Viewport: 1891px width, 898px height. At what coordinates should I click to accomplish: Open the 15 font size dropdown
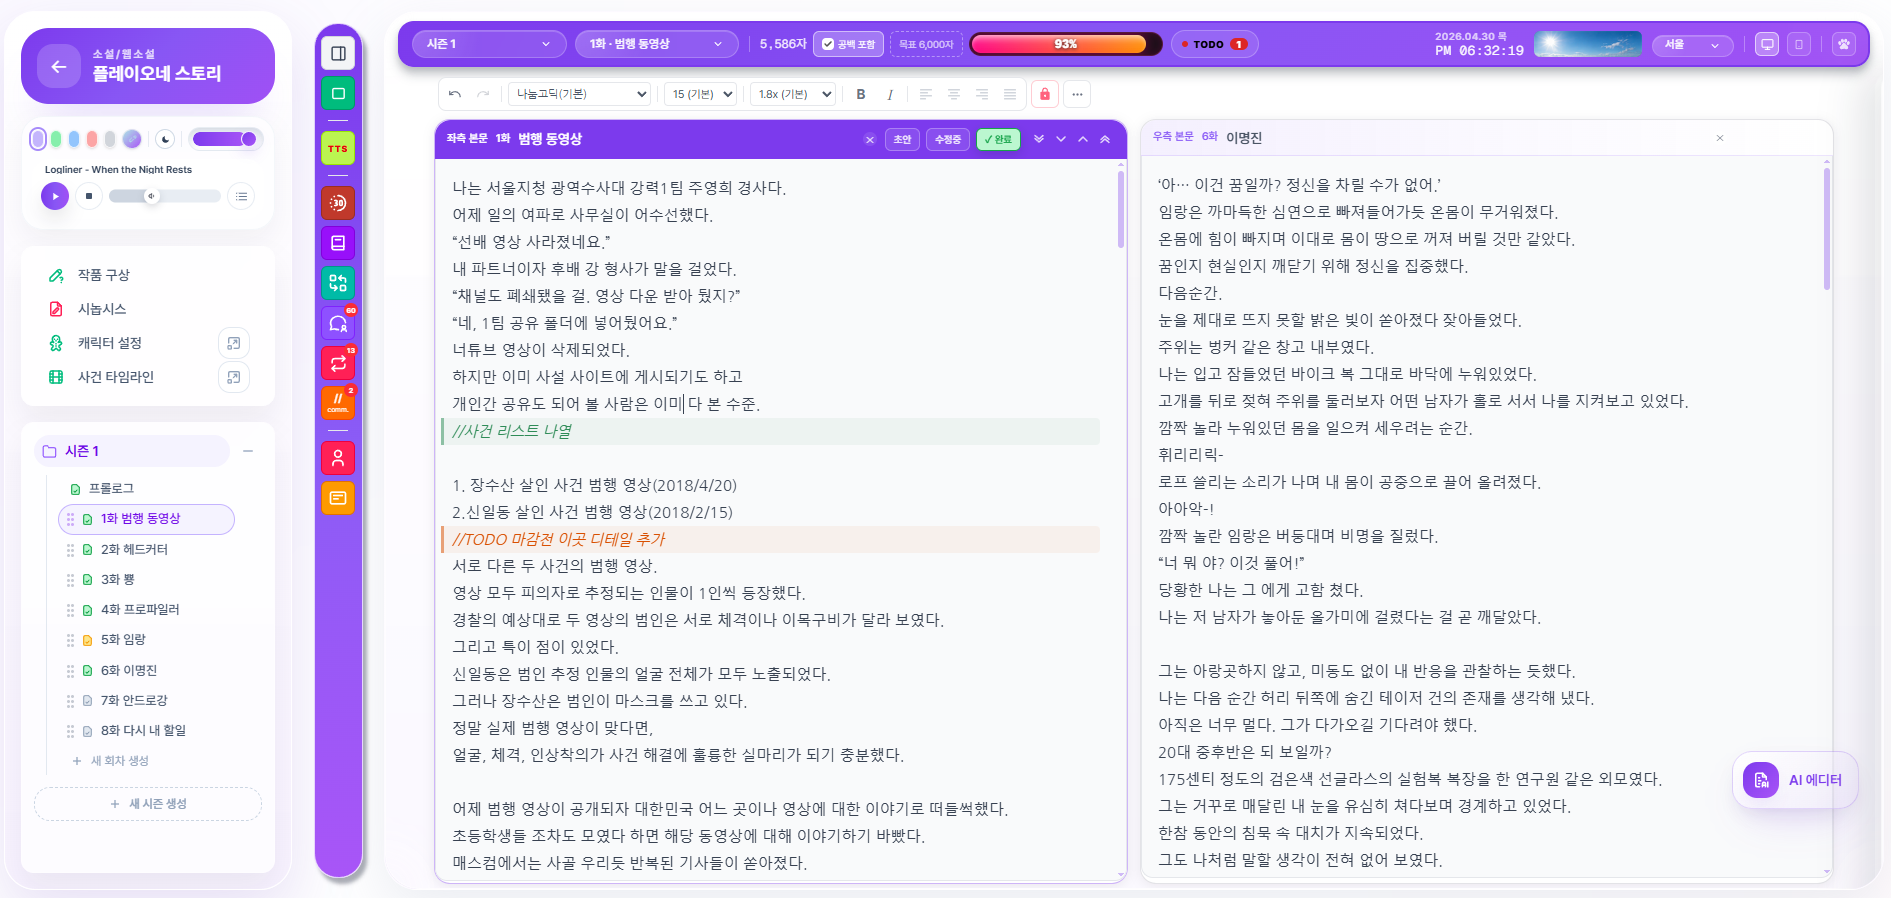(x=701, y=94)
